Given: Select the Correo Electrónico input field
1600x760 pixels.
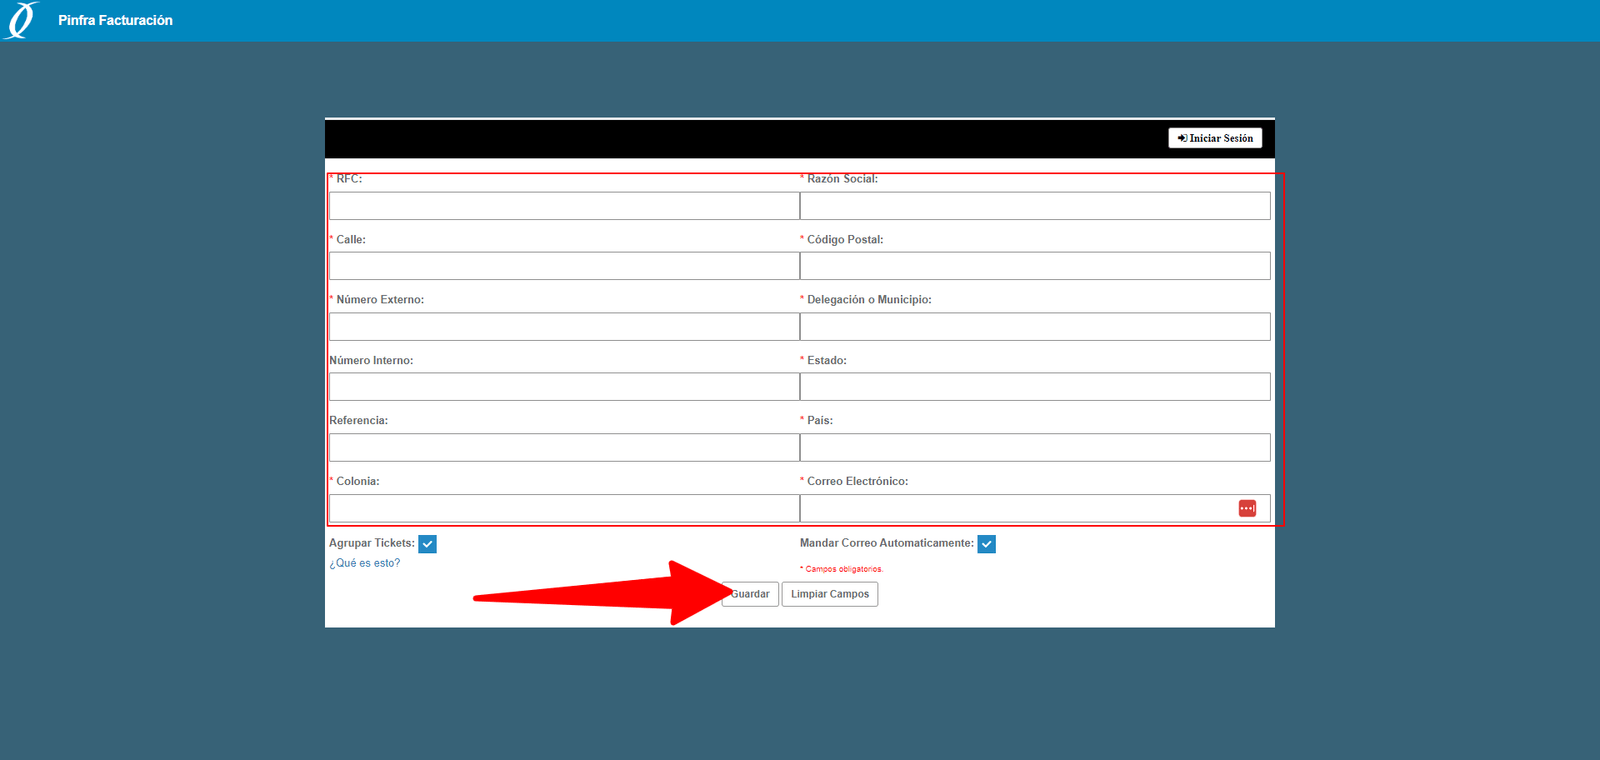Looking at the screenshot, I should pyautogui.click(x=1035, y=508).
